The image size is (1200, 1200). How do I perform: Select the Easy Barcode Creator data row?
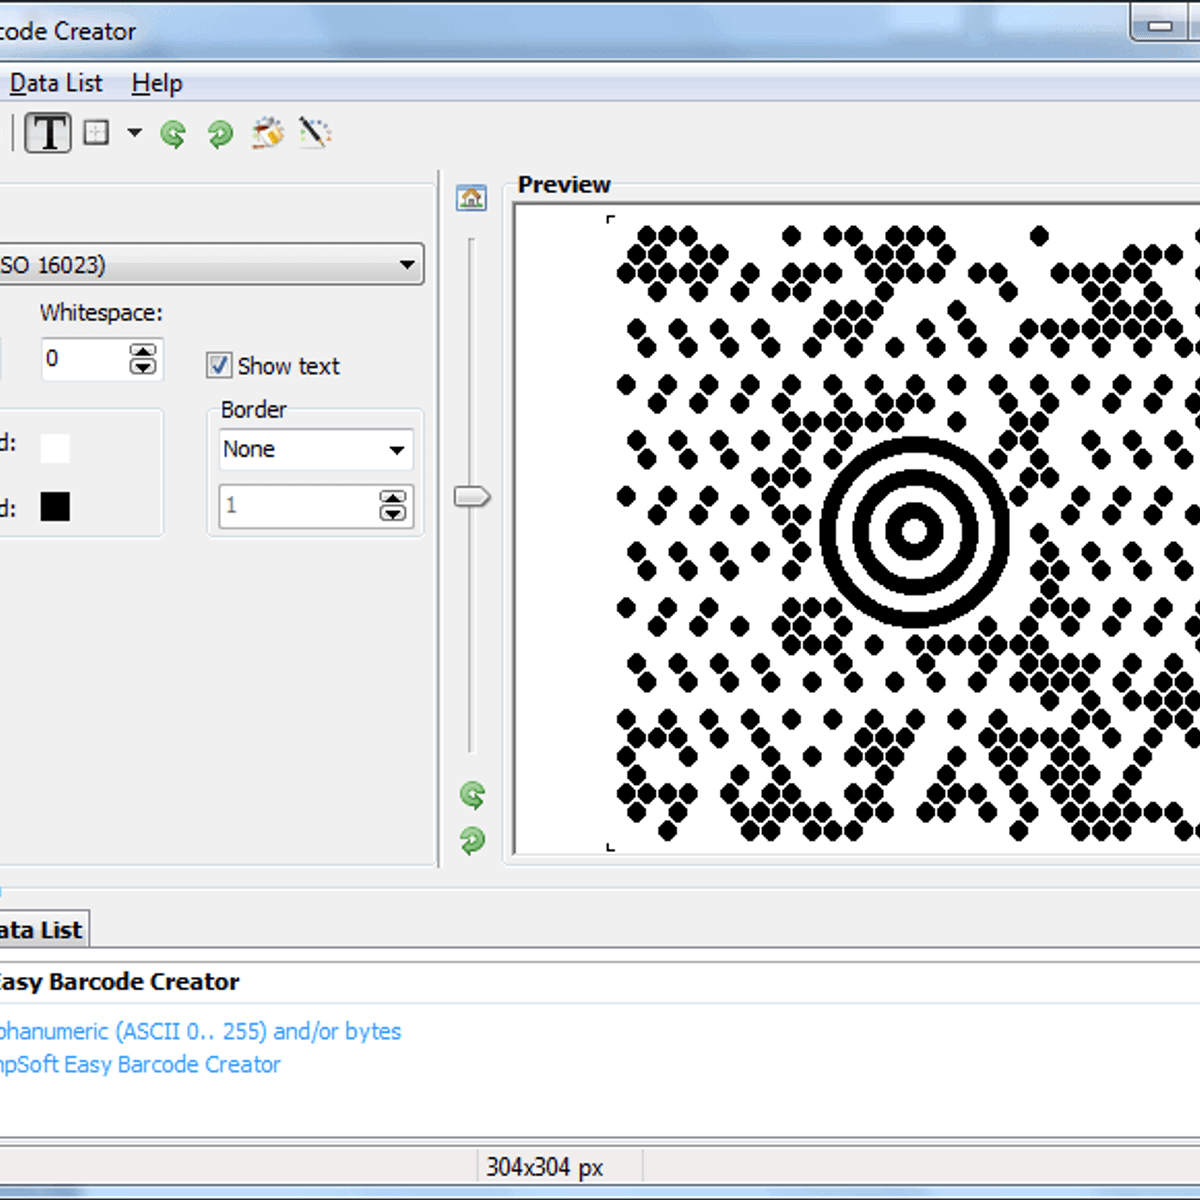pos(139,1064)
